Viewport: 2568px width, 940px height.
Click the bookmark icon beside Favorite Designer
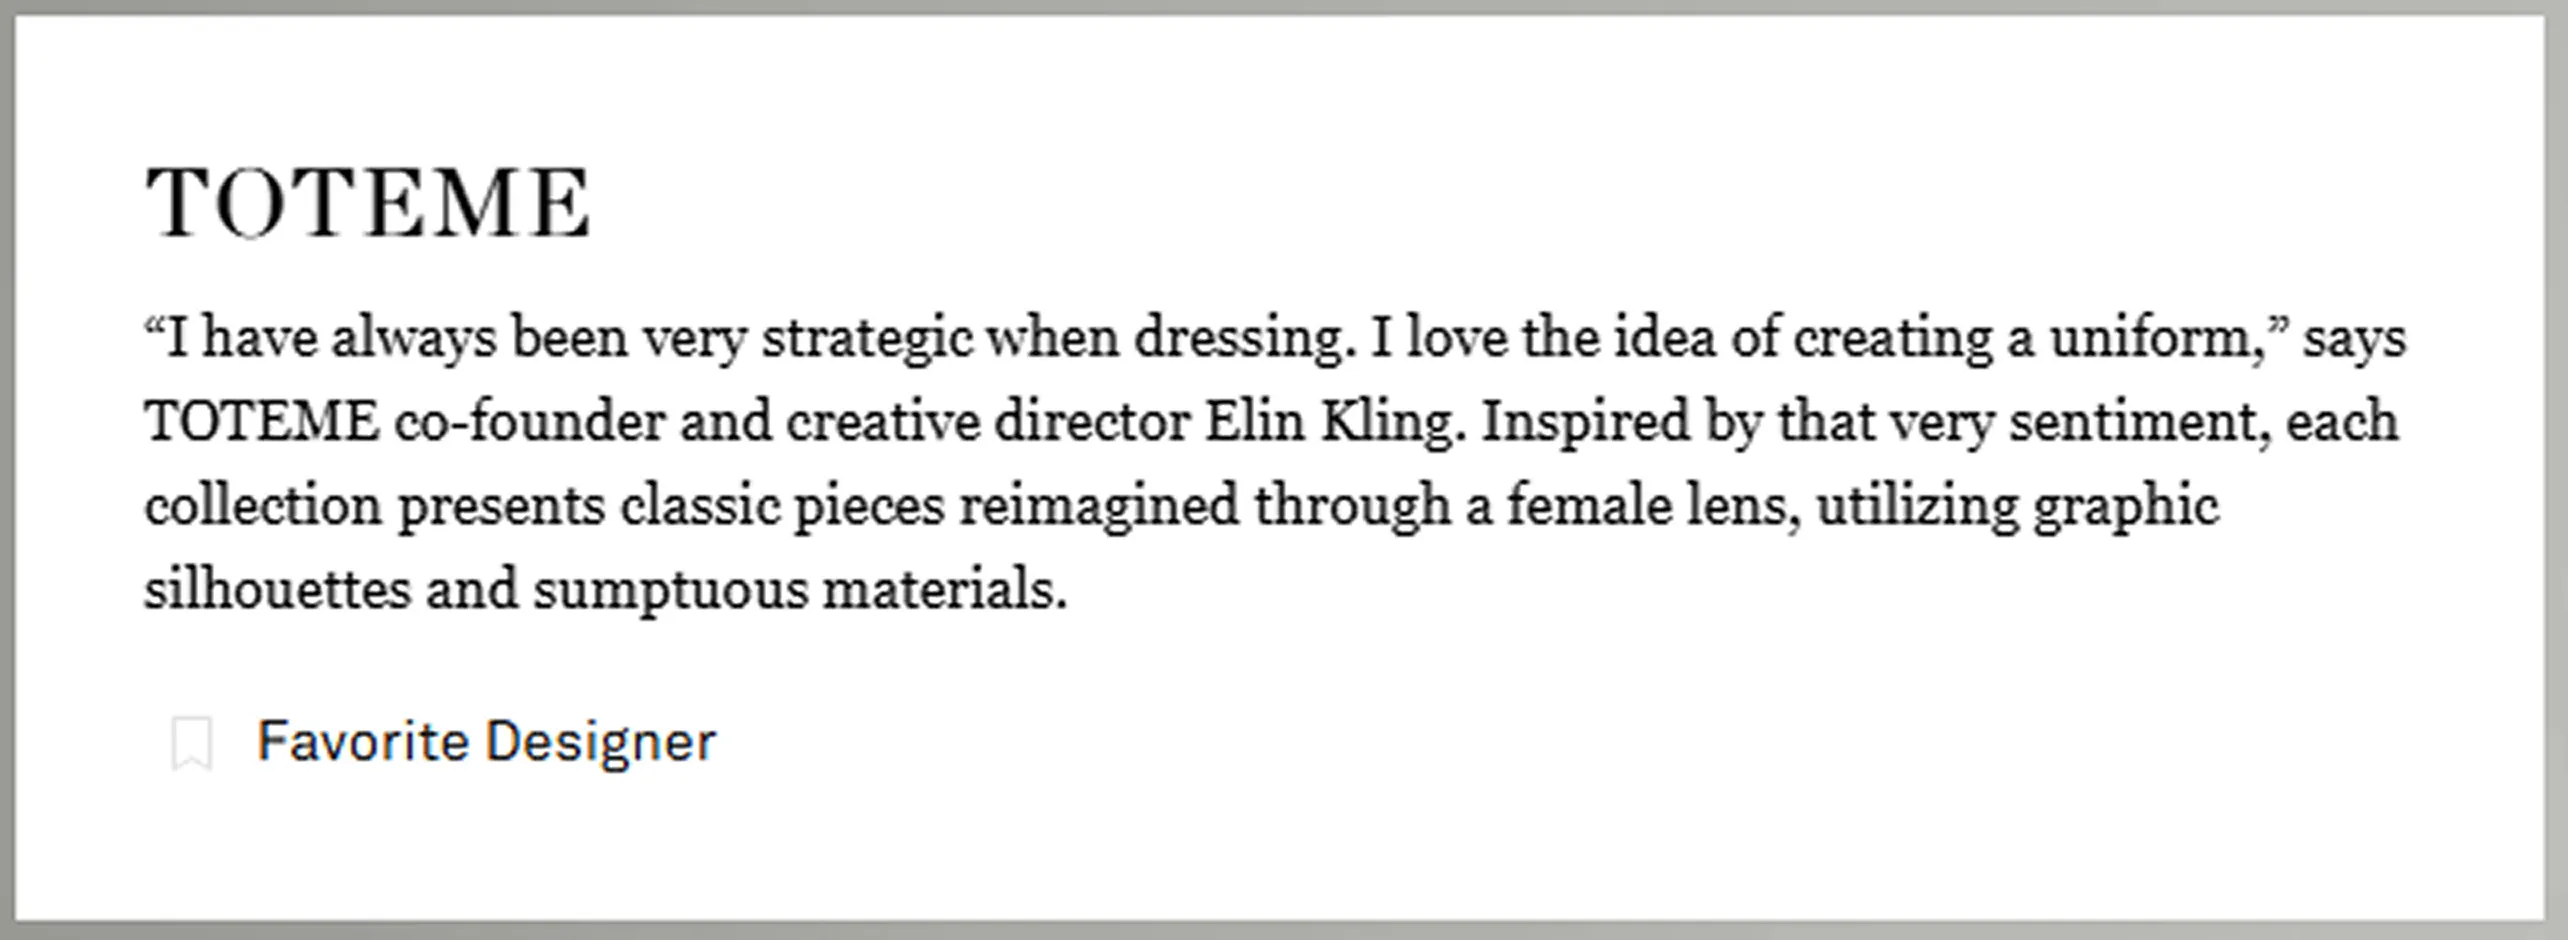click(x=191, y=743)
